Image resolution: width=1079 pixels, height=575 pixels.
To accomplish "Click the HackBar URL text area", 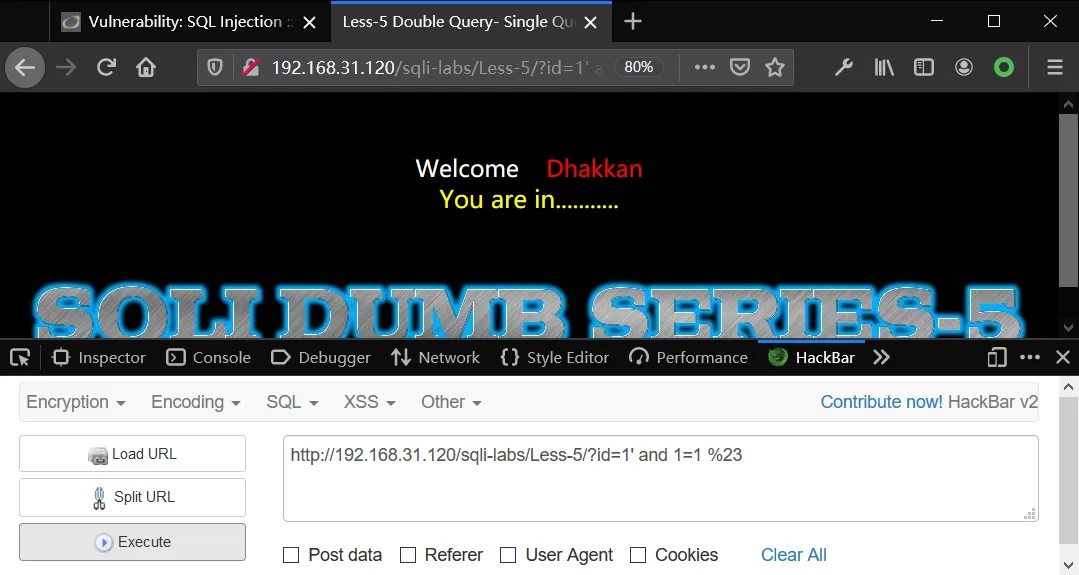I will point(661,479).
